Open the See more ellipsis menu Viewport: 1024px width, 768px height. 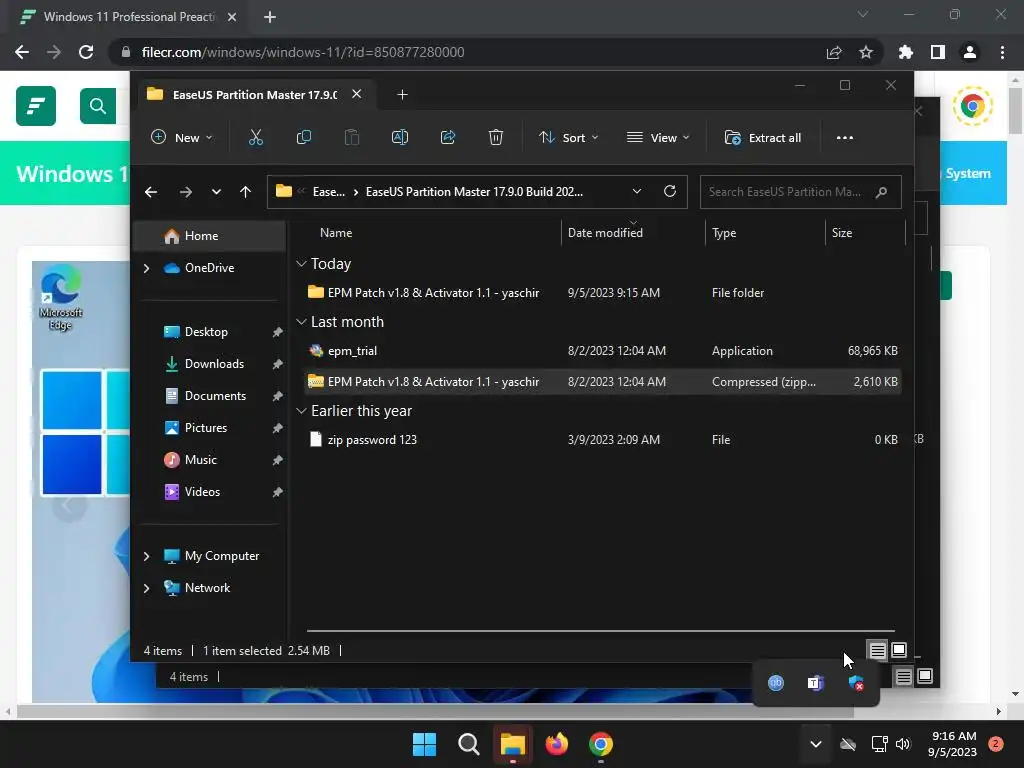pyautogui.click(x=844, y=137)
